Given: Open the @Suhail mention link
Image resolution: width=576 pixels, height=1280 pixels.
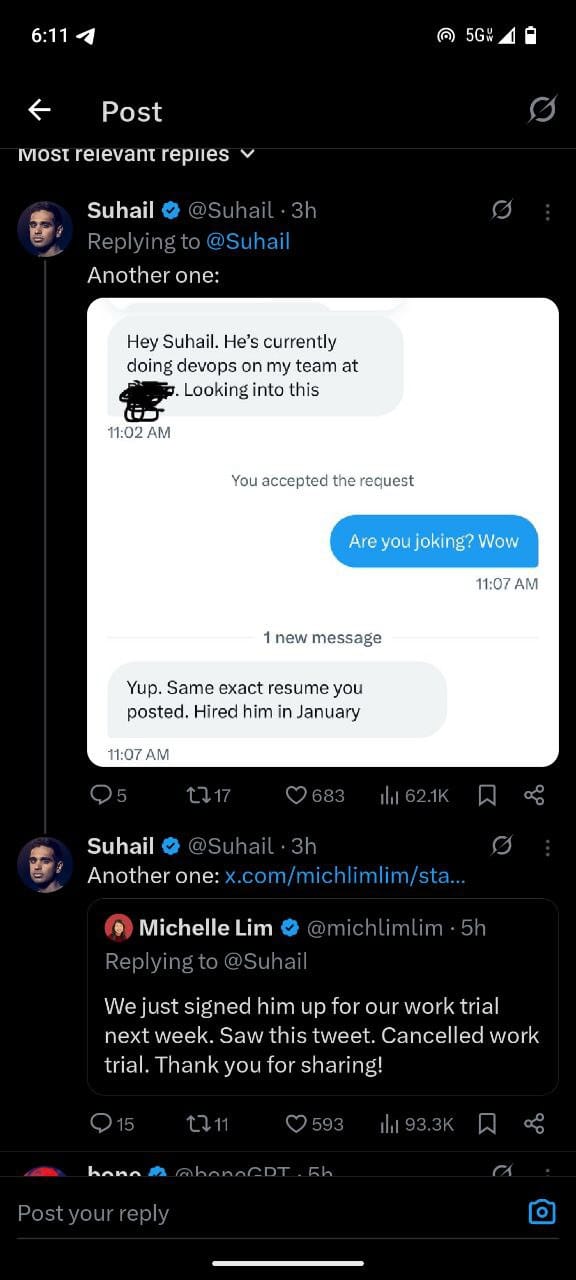Looking at the screenshot, I should (x=248, y=241).
